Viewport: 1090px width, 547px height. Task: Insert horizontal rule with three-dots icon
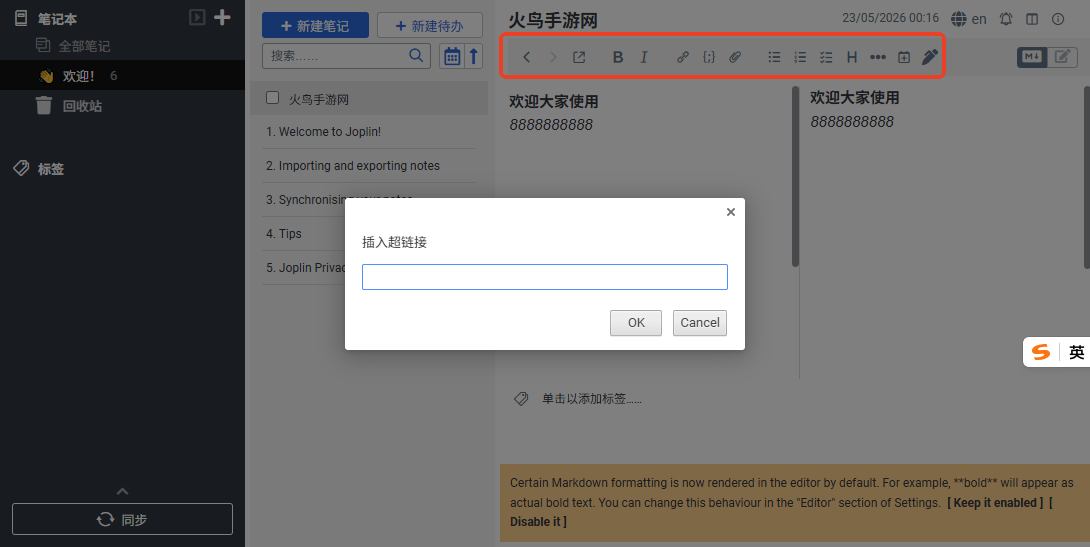click(878, 57)
